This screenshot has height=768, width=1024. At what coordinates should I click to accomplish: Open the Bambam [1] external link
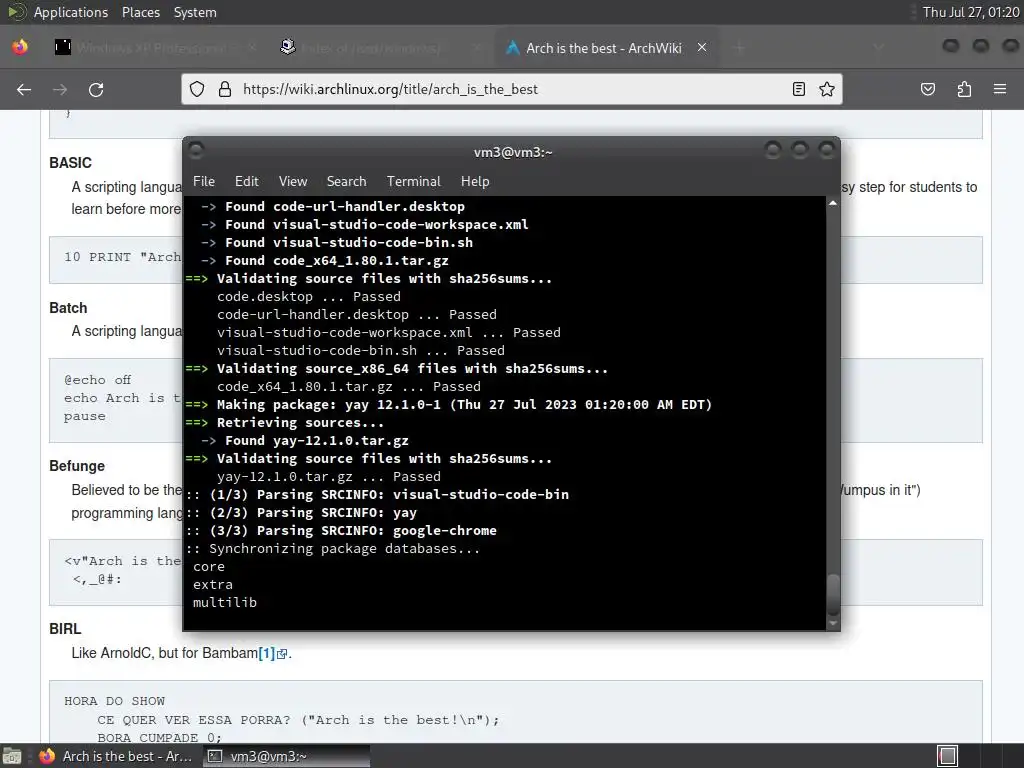click(x=272, y=653)
